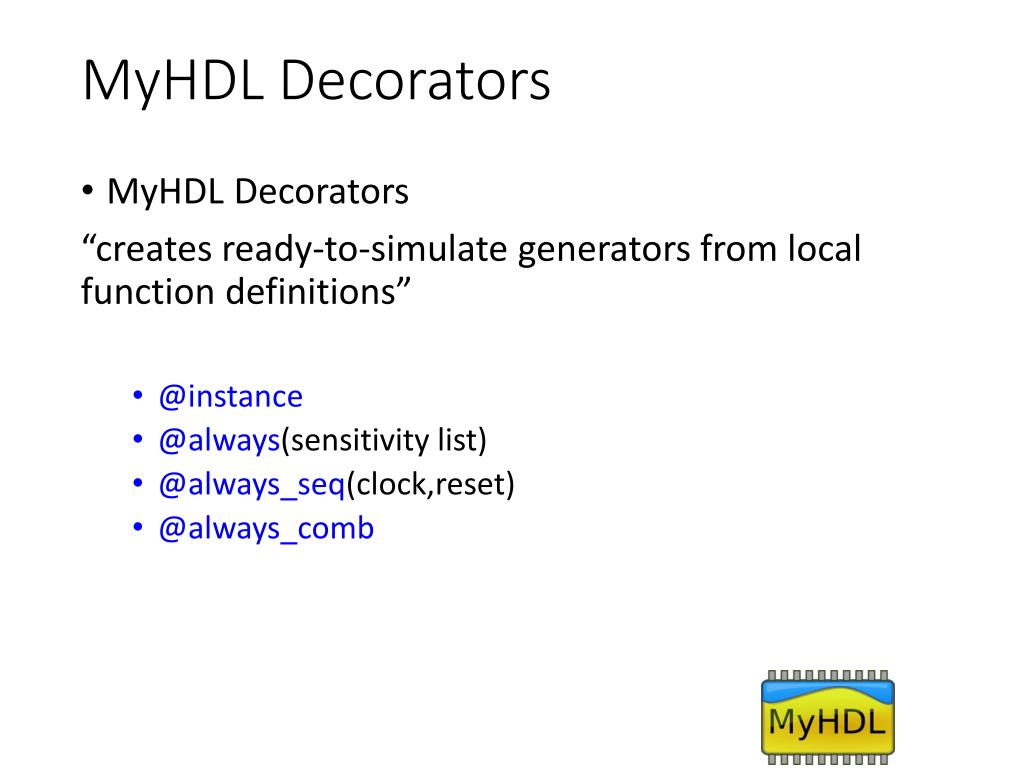Select the "MyHDL Decorators" bullet text
This screenshot has height=768, width=1024.
tap(257, 192)
